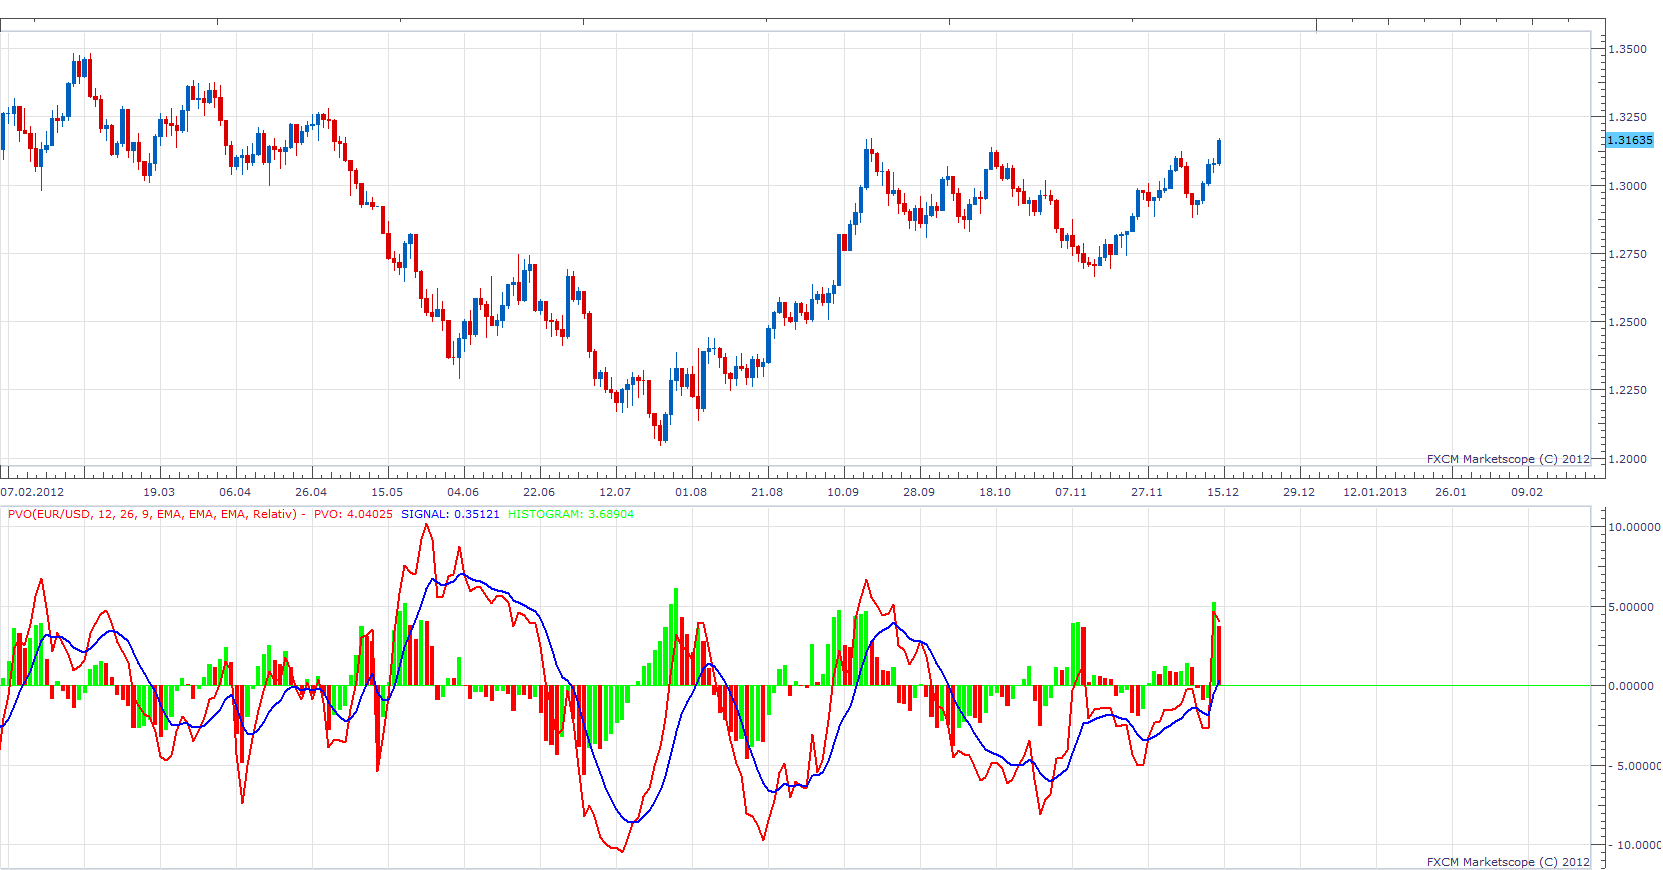
Task: Click the 1.2750 price axis label
Action: click(x=1627, y=254)
